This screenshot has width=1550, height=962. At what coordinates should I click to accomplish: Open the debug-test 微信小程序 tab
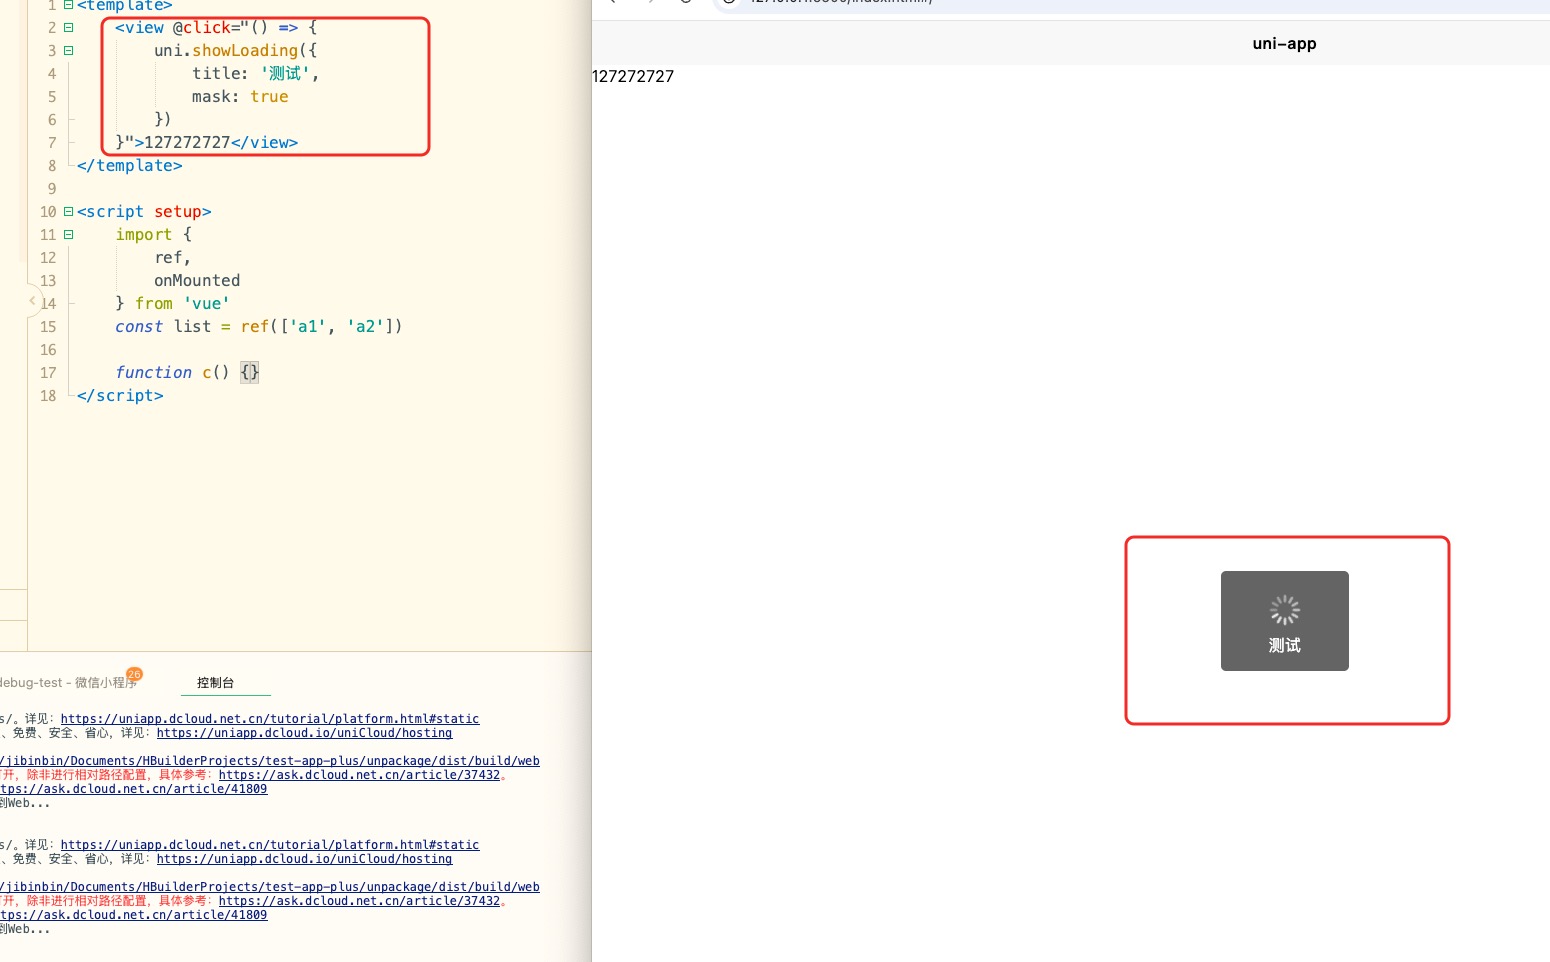click(68, 683)
